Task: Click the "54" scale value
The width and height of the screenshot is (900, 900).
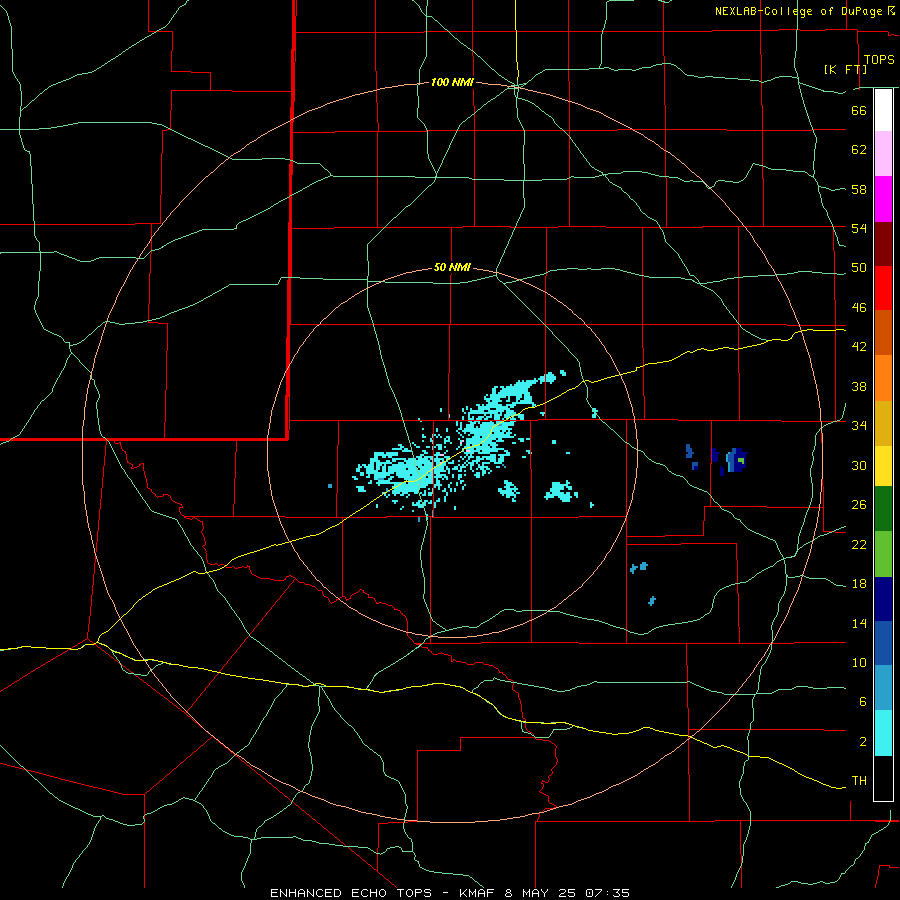Action: click(x=859, y=228)
